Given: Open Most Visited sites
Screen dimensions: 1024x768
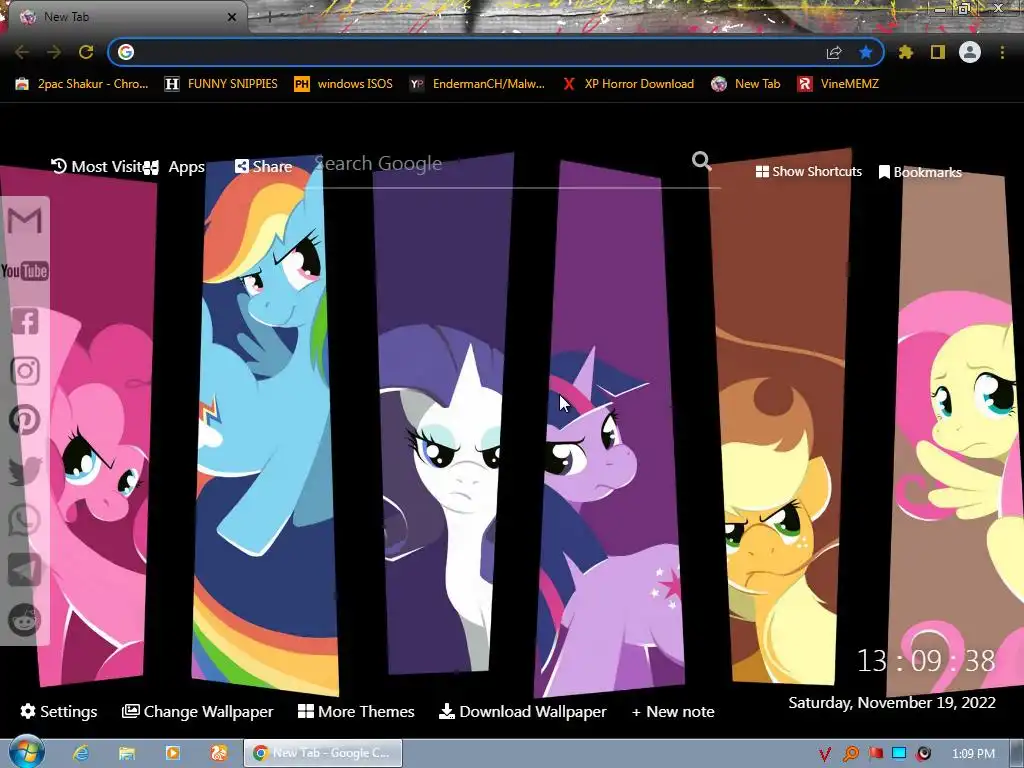Looking at the screenshot, I should [97, 167].
